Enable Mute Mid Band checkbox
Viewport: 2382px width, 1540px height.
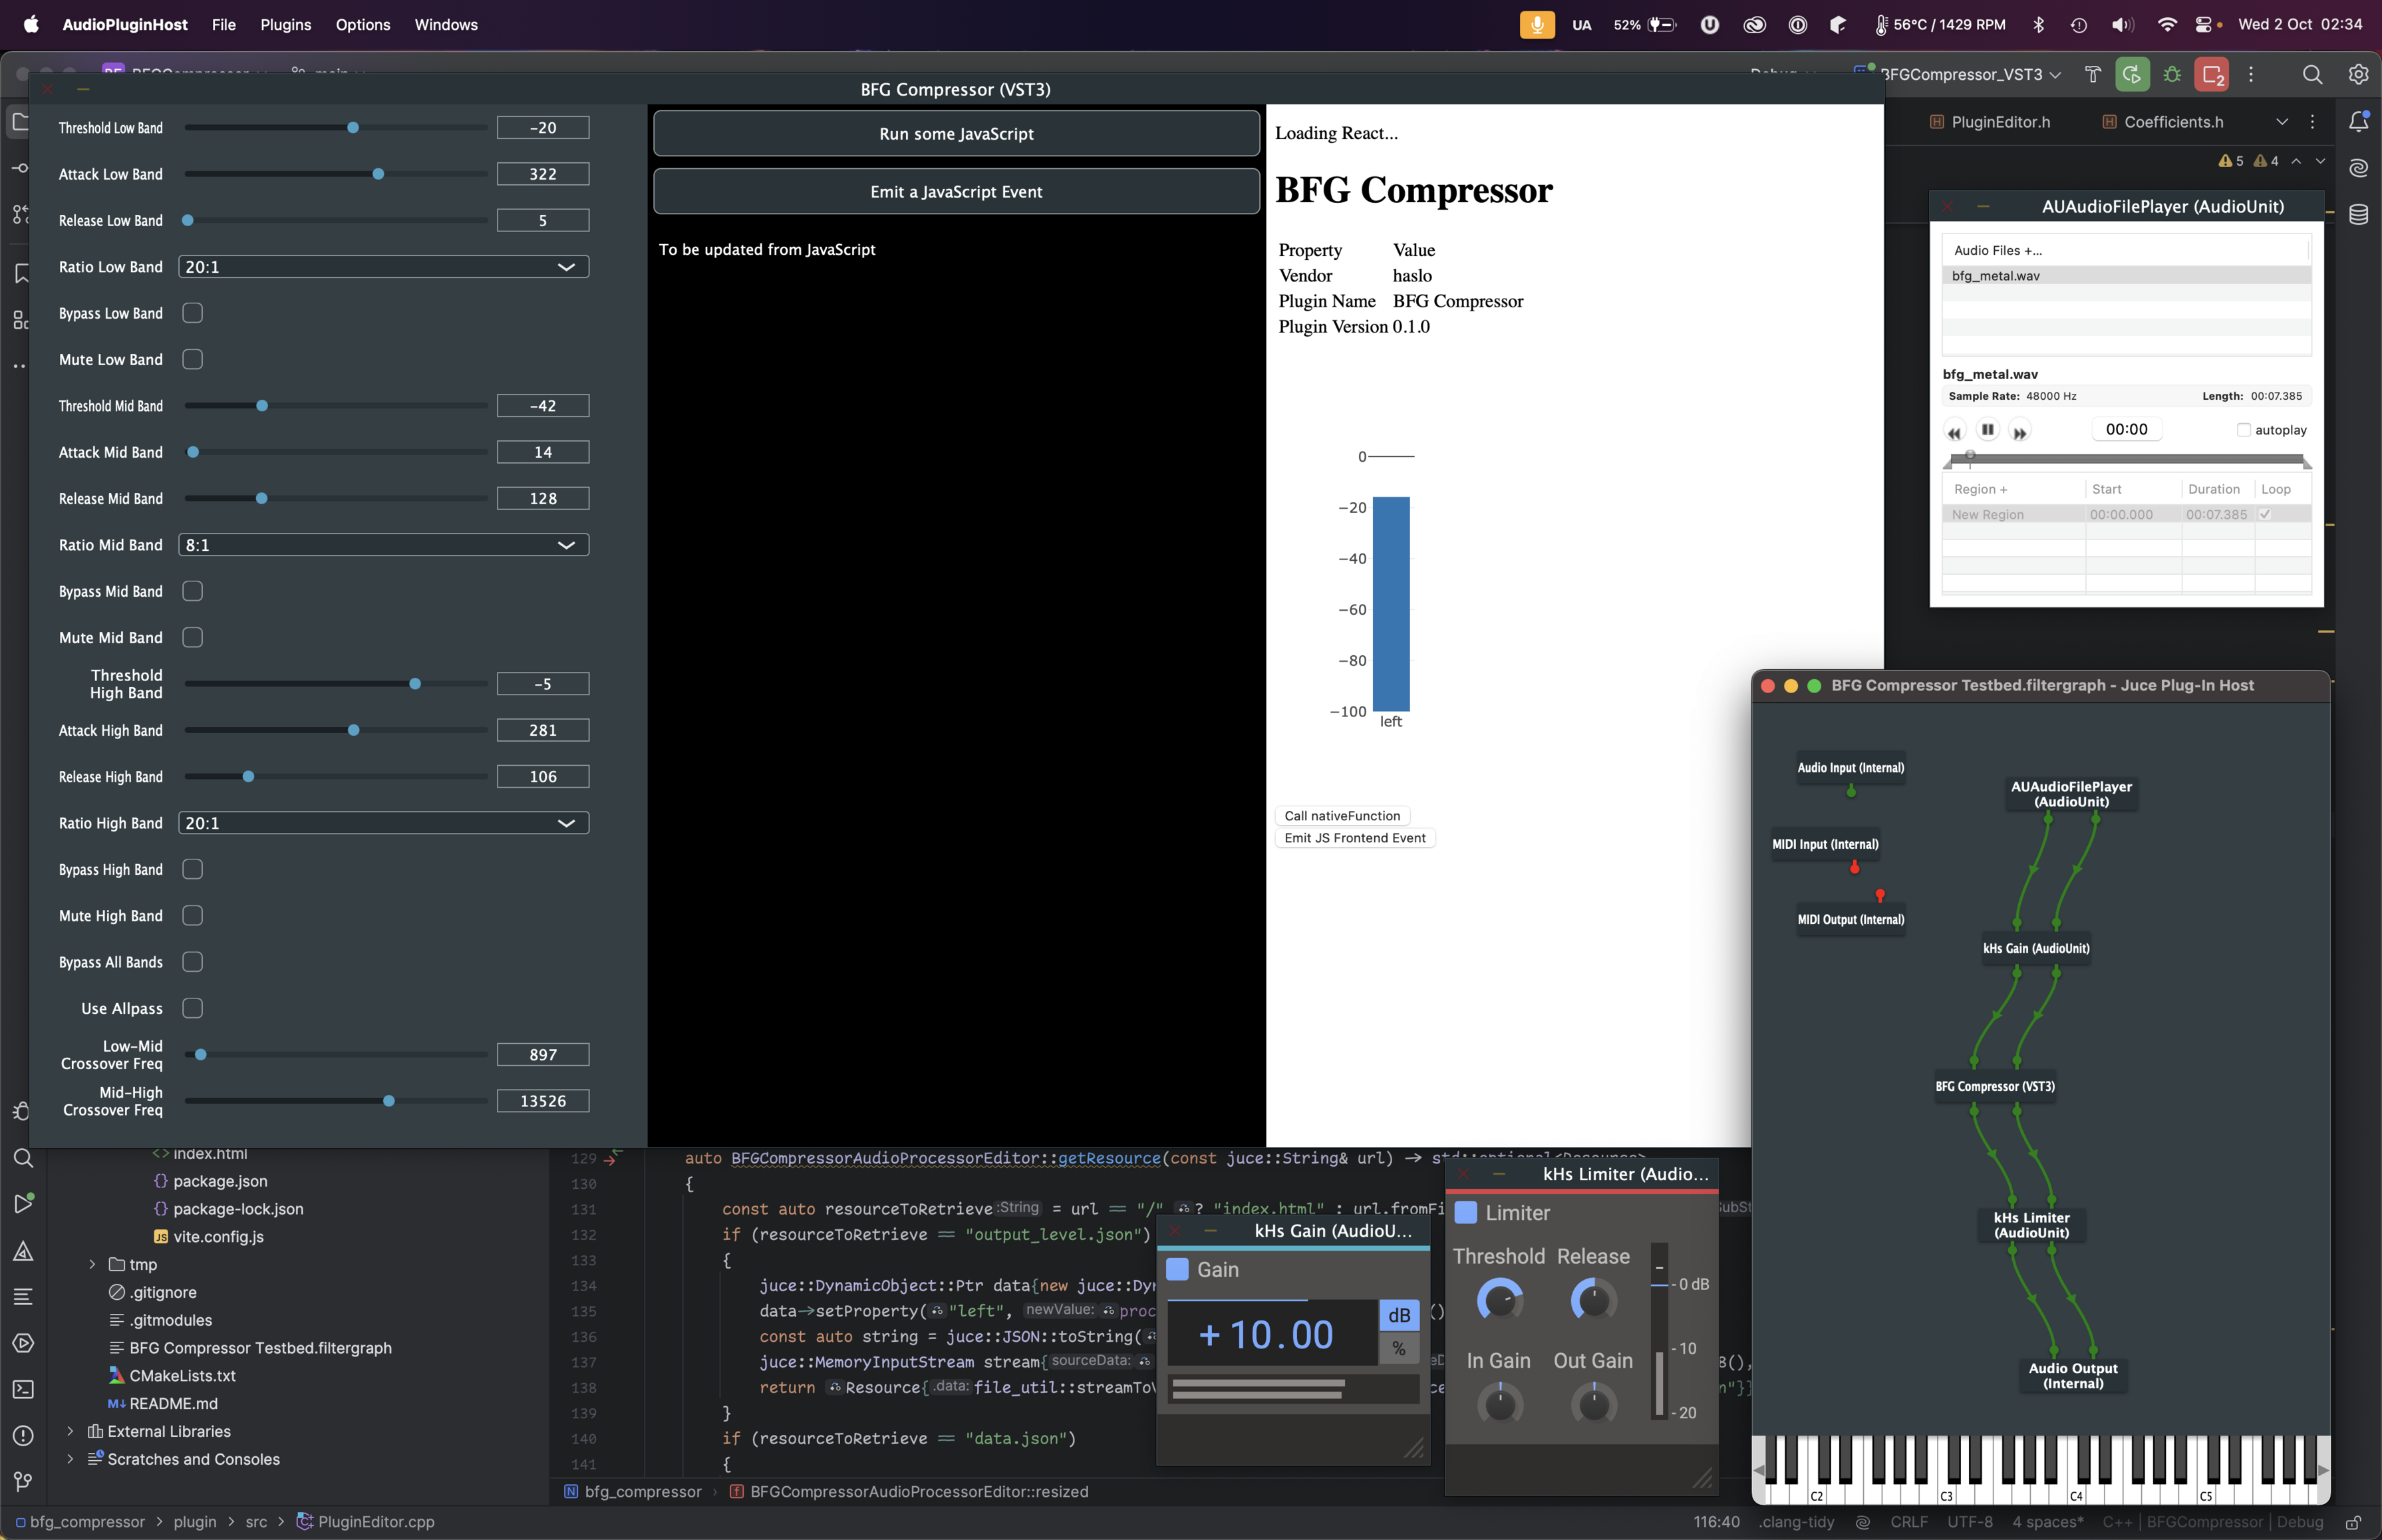pyautogui.click(x=193, y=637)
